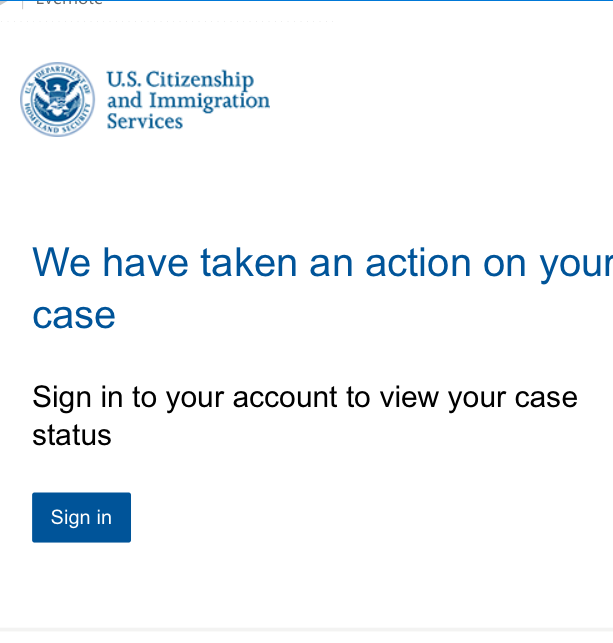Click the word "action" in the heading

pyautogui.click(x=418, y=263)
